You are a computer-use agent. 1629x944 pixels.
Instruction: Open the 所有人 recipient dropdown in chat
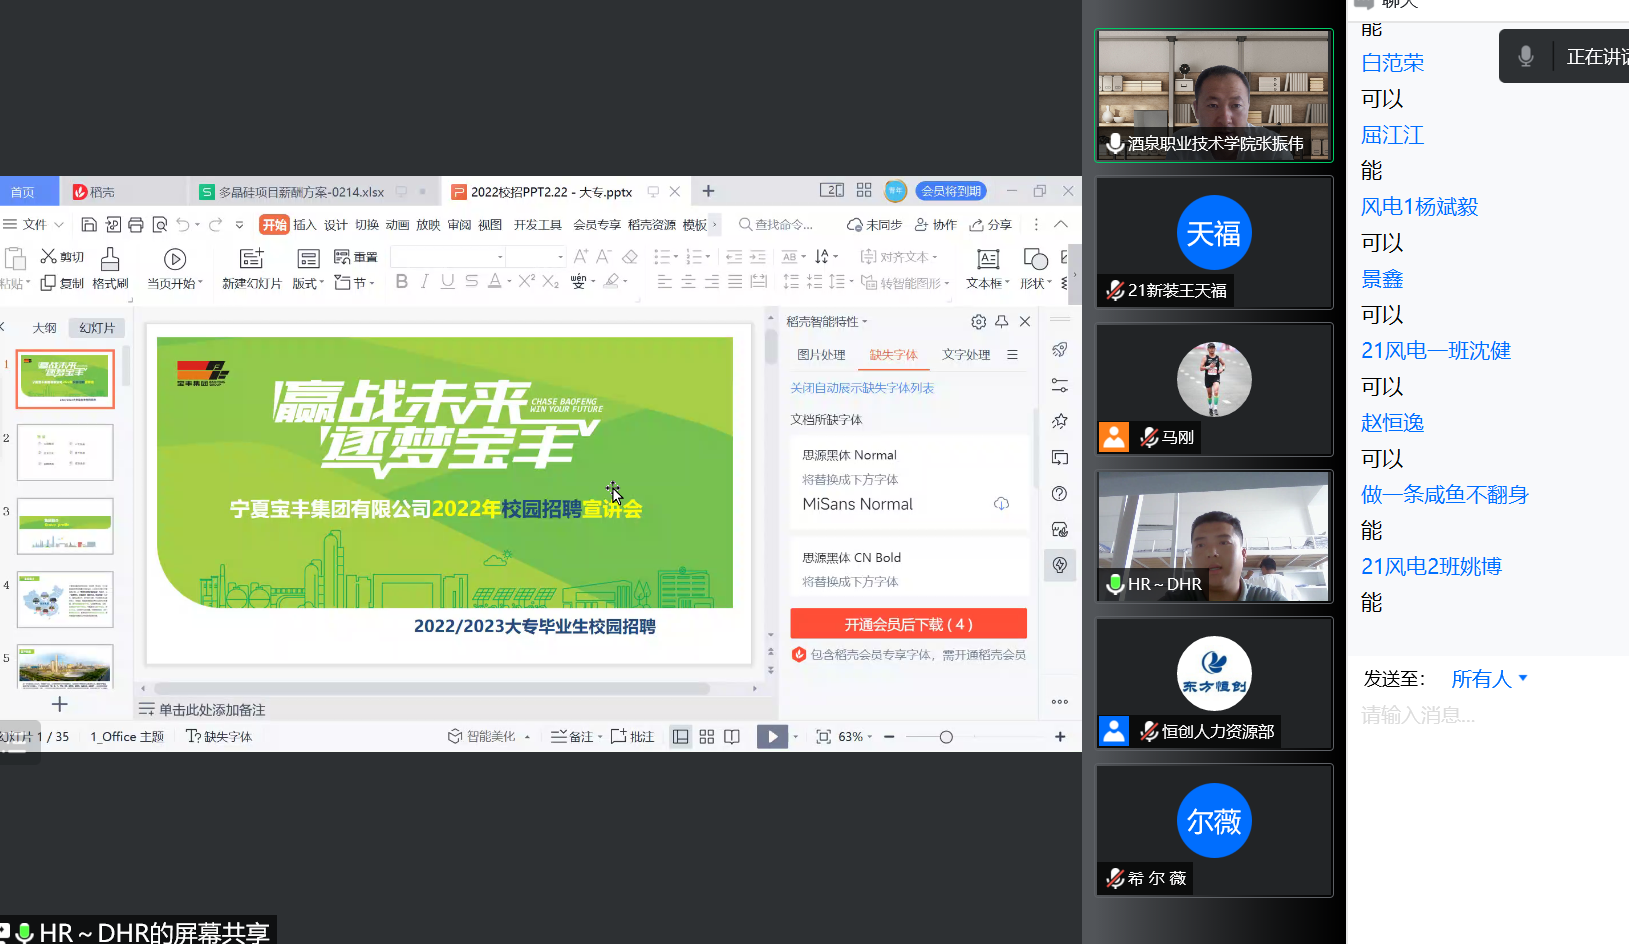click(x=1489, y=679)
